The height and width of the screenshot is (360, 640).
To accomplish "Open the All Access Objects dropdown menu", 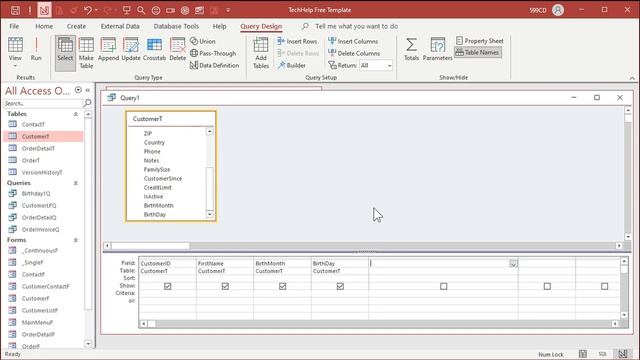I will (78, 90).
